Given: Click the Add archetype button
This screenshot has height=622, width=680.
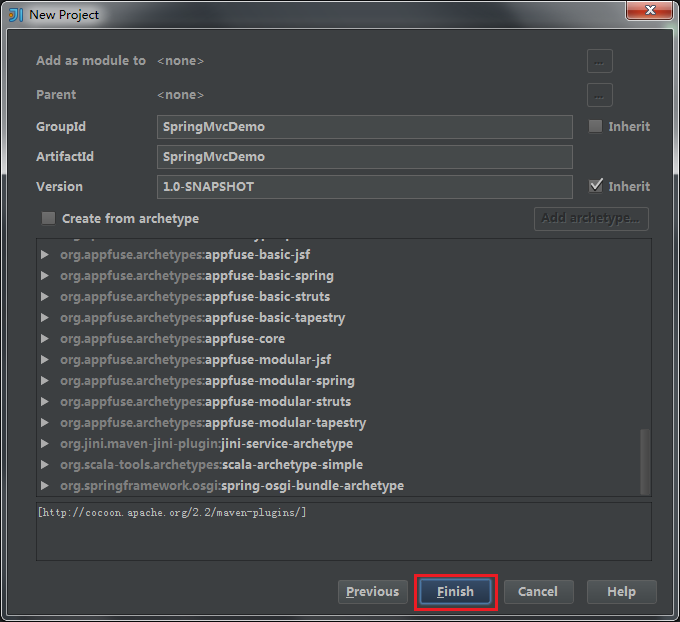Looking at the screenshot, I should (x=591, y=219).
